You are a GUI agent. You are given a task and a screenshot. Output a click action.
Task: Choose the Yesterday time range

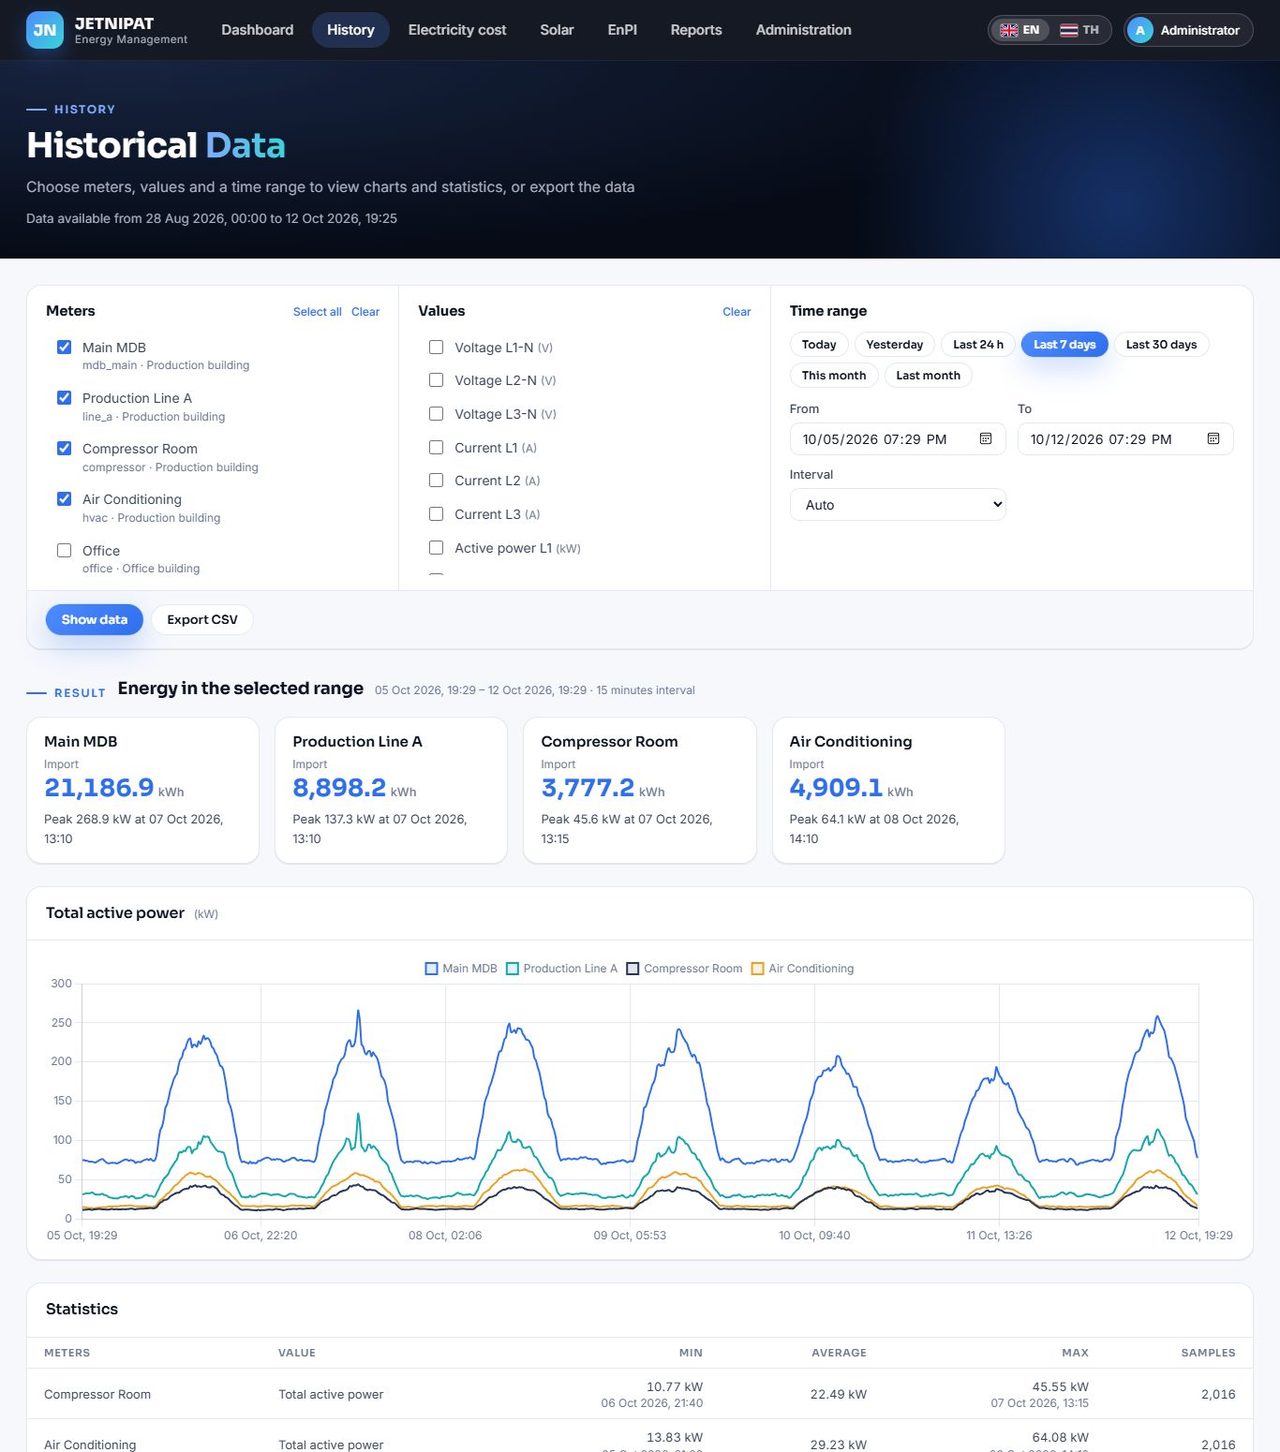tap(895, 345)
